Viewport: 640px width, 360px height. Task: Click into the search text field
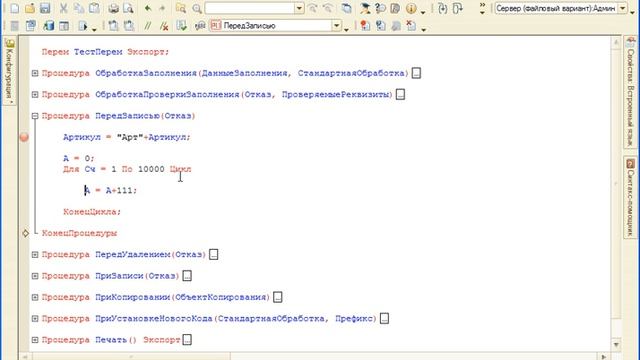(x=250, y=8)
